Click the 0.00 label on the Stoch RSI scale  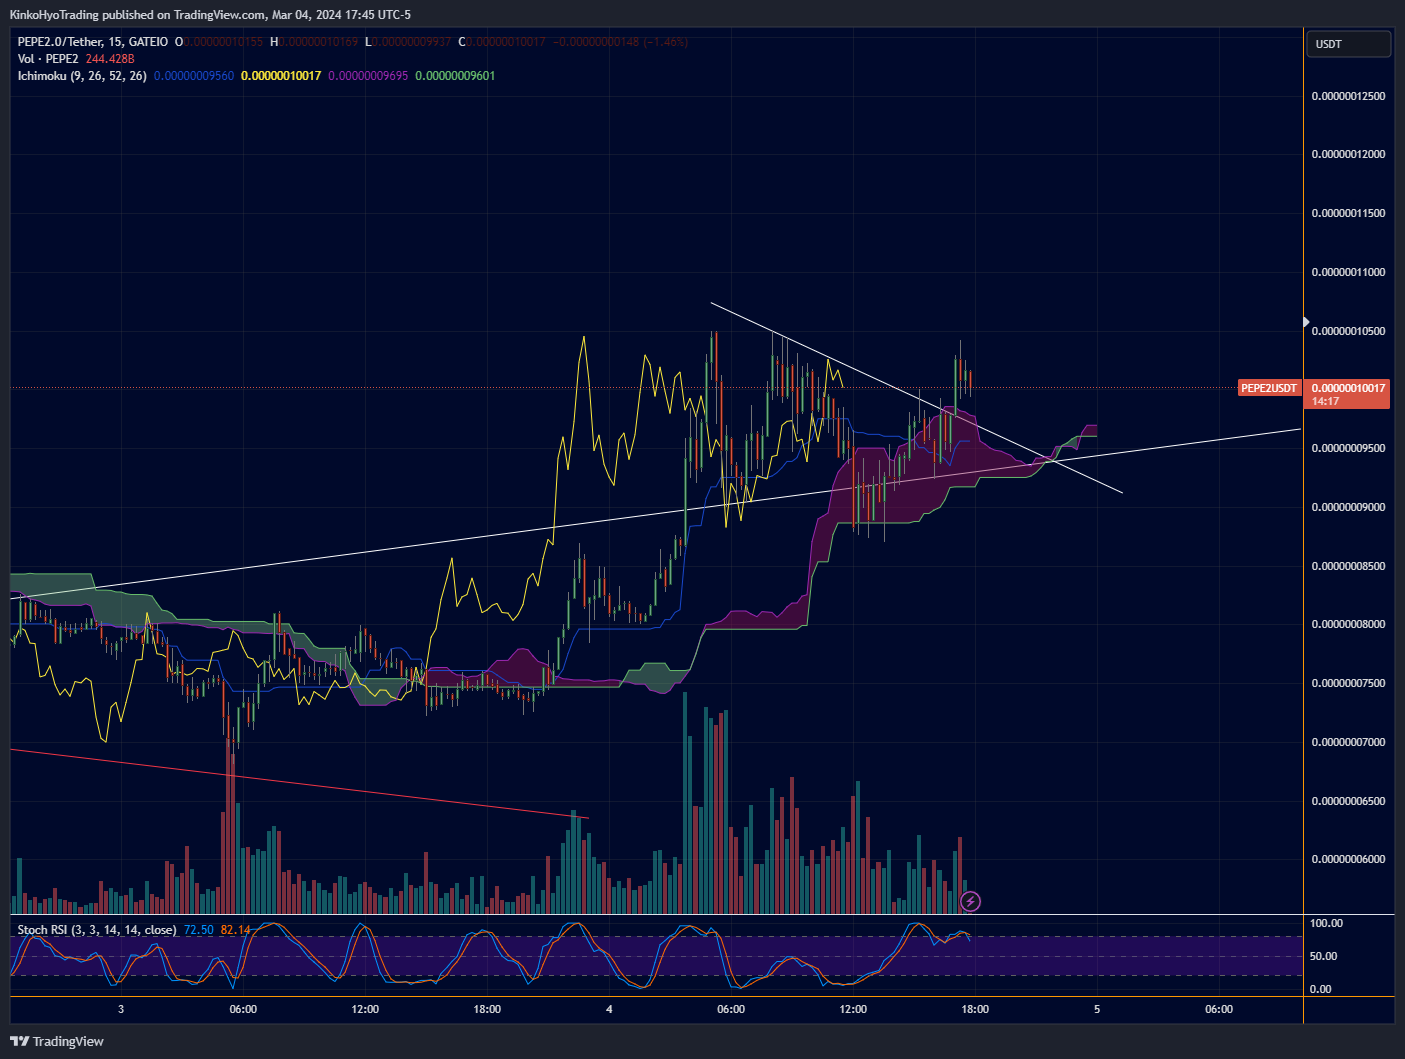1320,989
